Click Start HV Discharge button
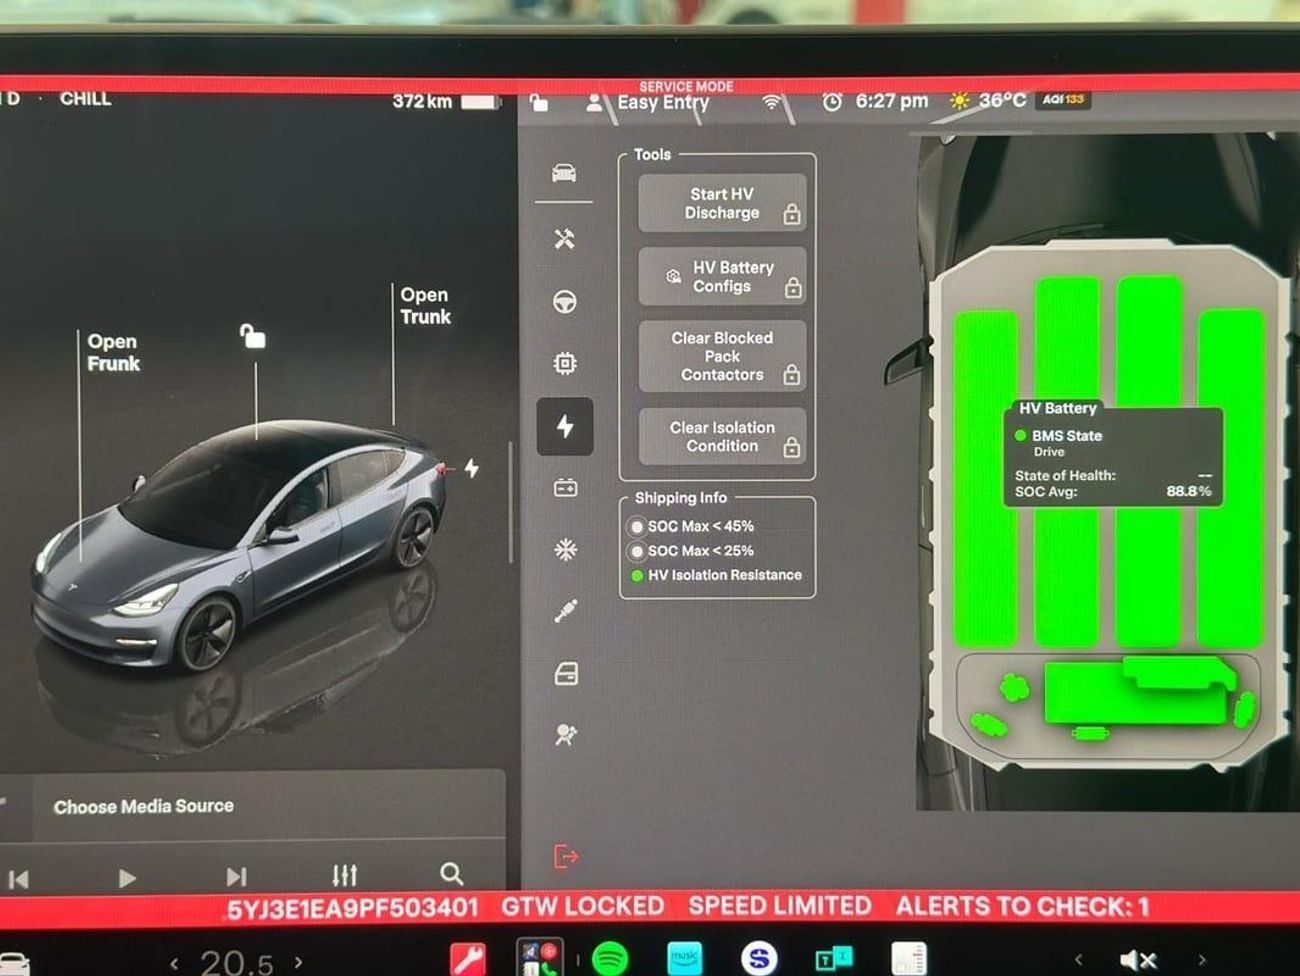Viewport: 1300px width, 976px height. click(722, 204)
